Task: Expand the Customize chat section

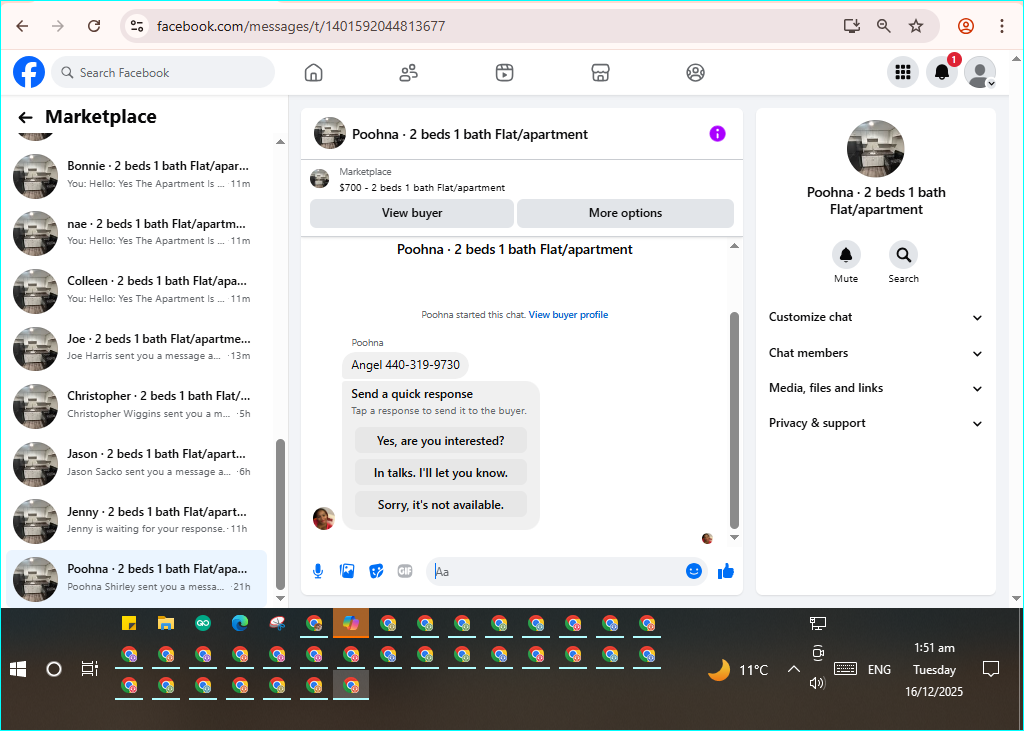Action: [x=875, y=317]
